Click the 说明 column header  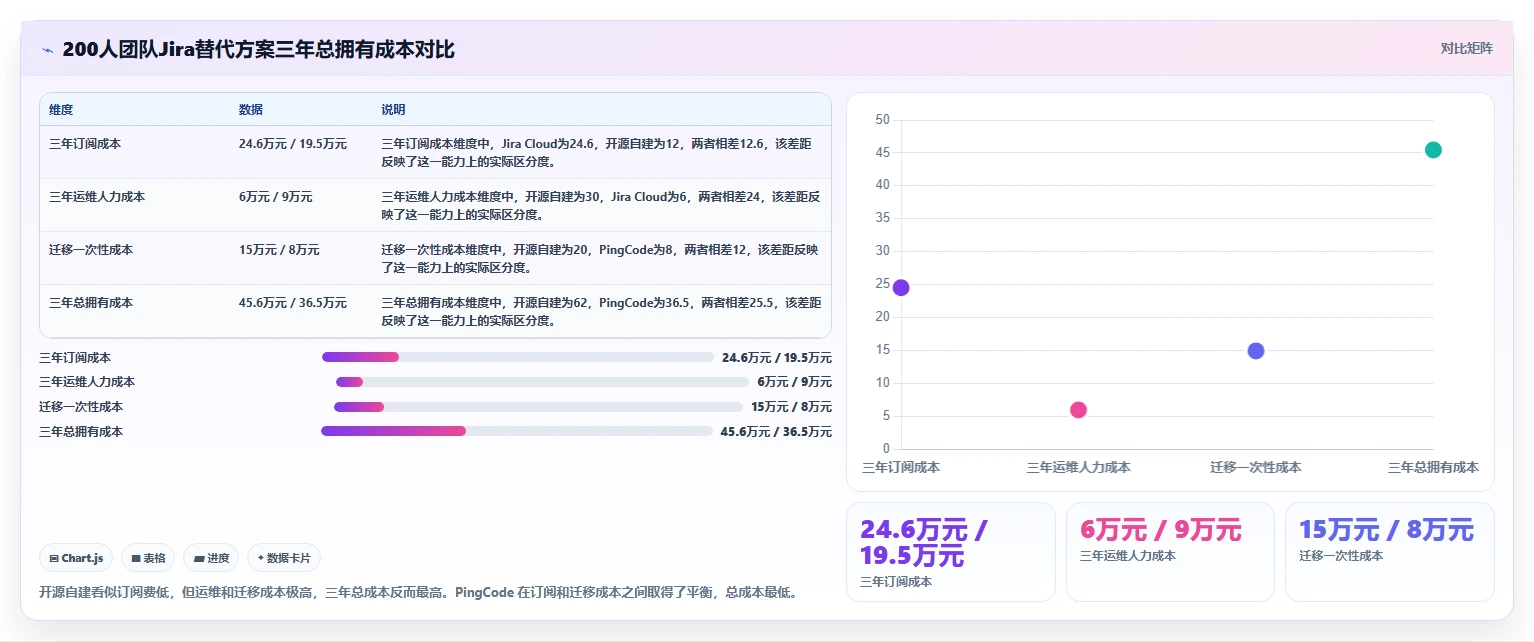click(x=393, y=110)
